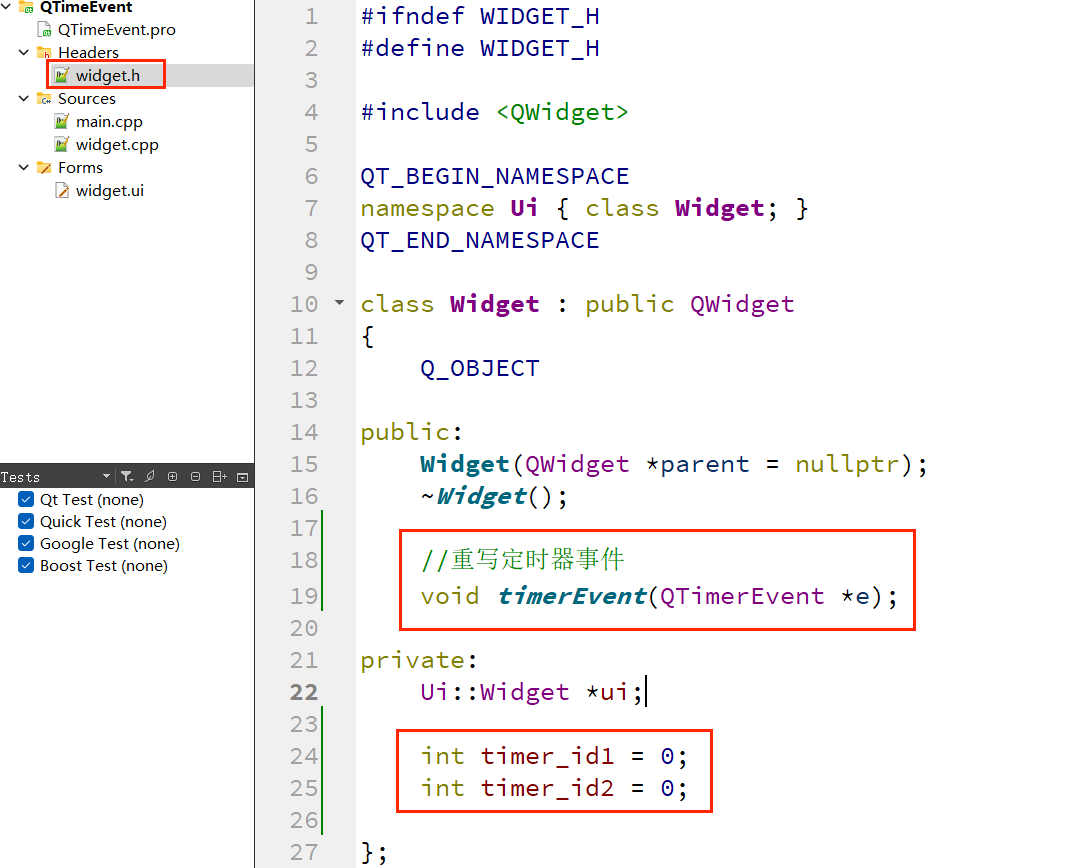The image size is (1069, 868).
Task: Click the QT_END_NAMESPACE macro
Action: (x=480, y=240)
